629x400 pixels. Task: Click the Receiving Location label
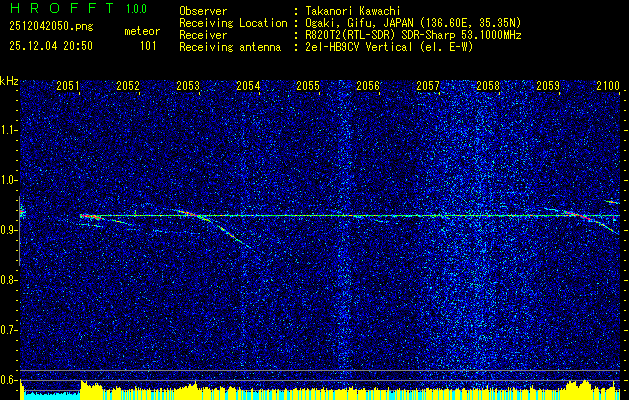(x=233, y=23)
